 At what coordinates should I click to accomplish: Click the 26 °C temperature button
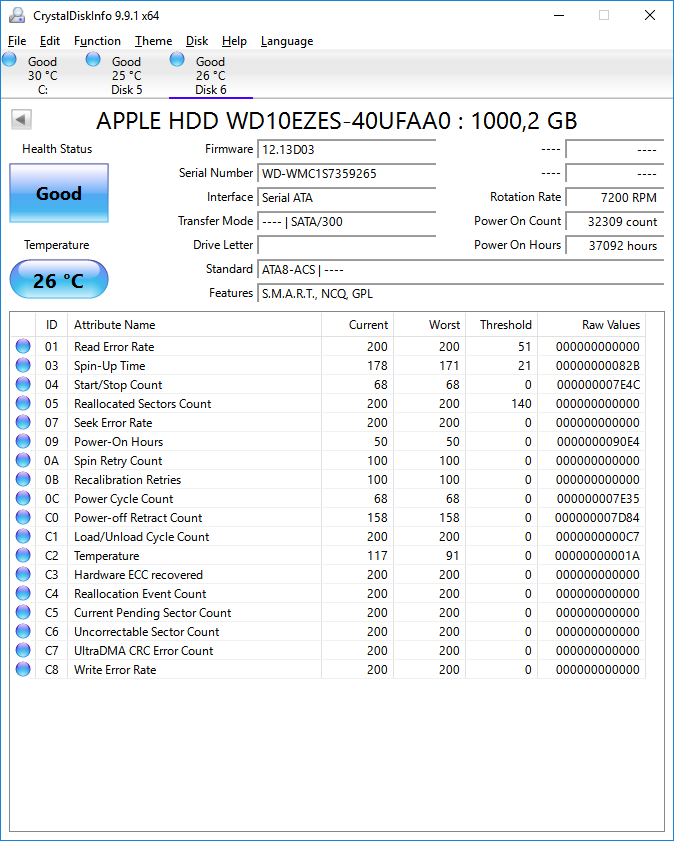pyautogui.click(x=59, y=279)
